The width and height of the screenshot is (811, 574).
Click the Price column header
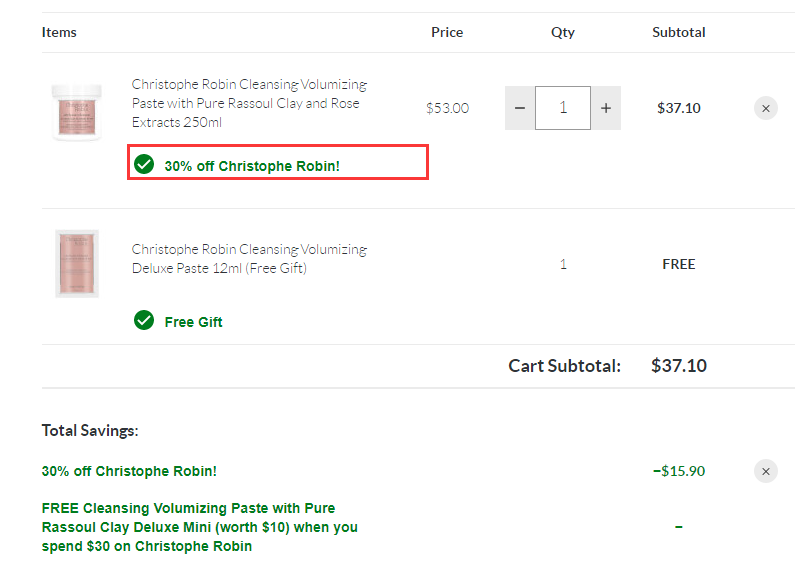tap(447, 32)
